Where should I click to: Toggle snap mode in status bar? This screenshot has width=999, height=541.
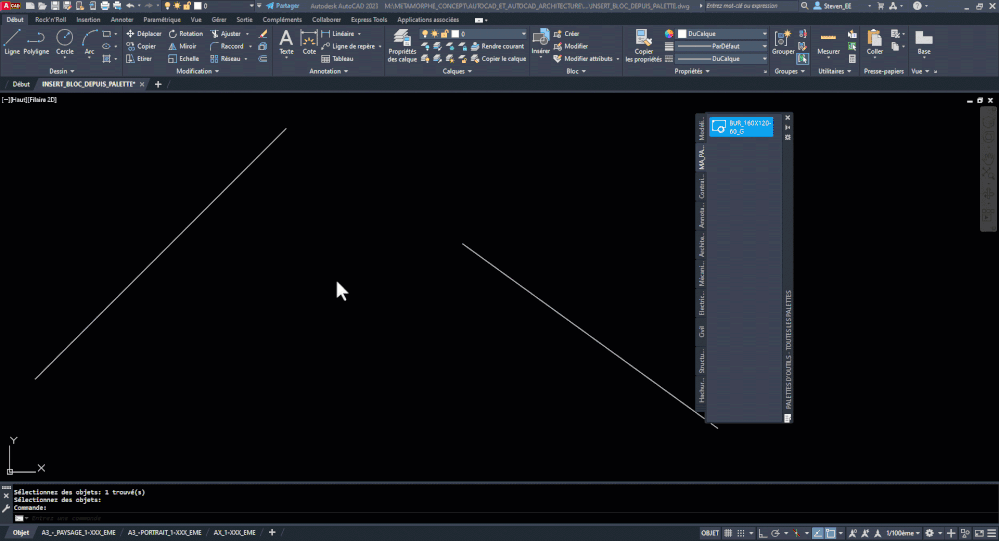point(741,533)
